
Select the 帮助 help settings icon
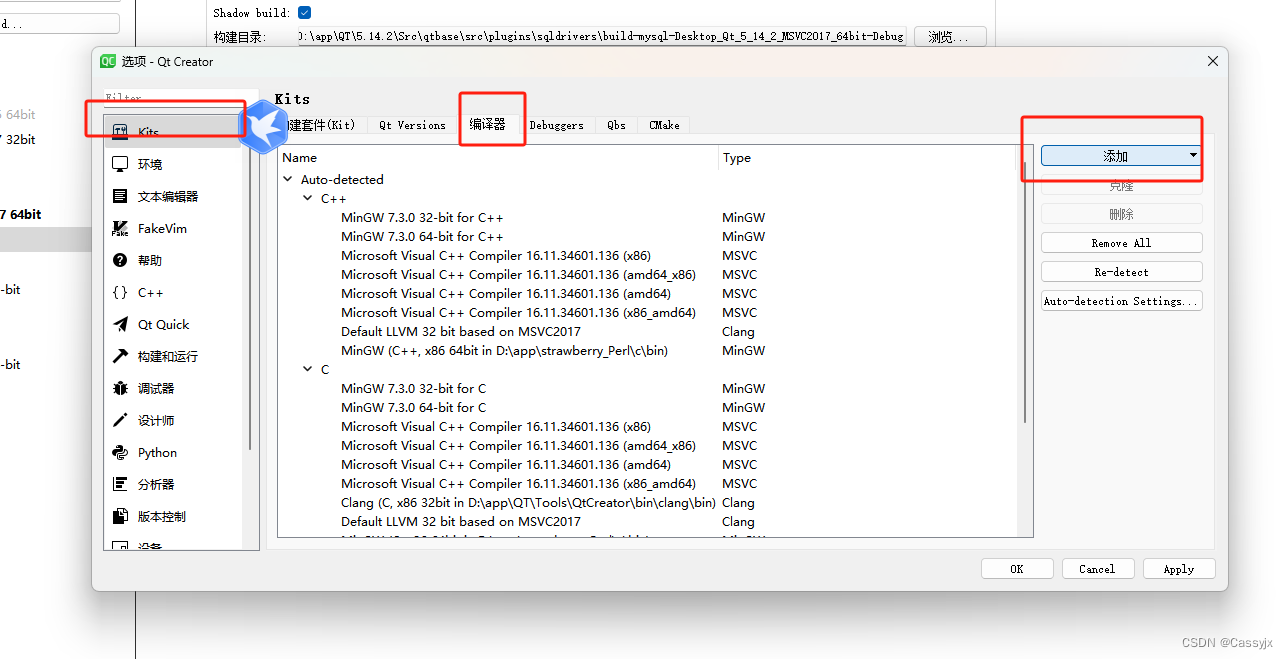121,259
